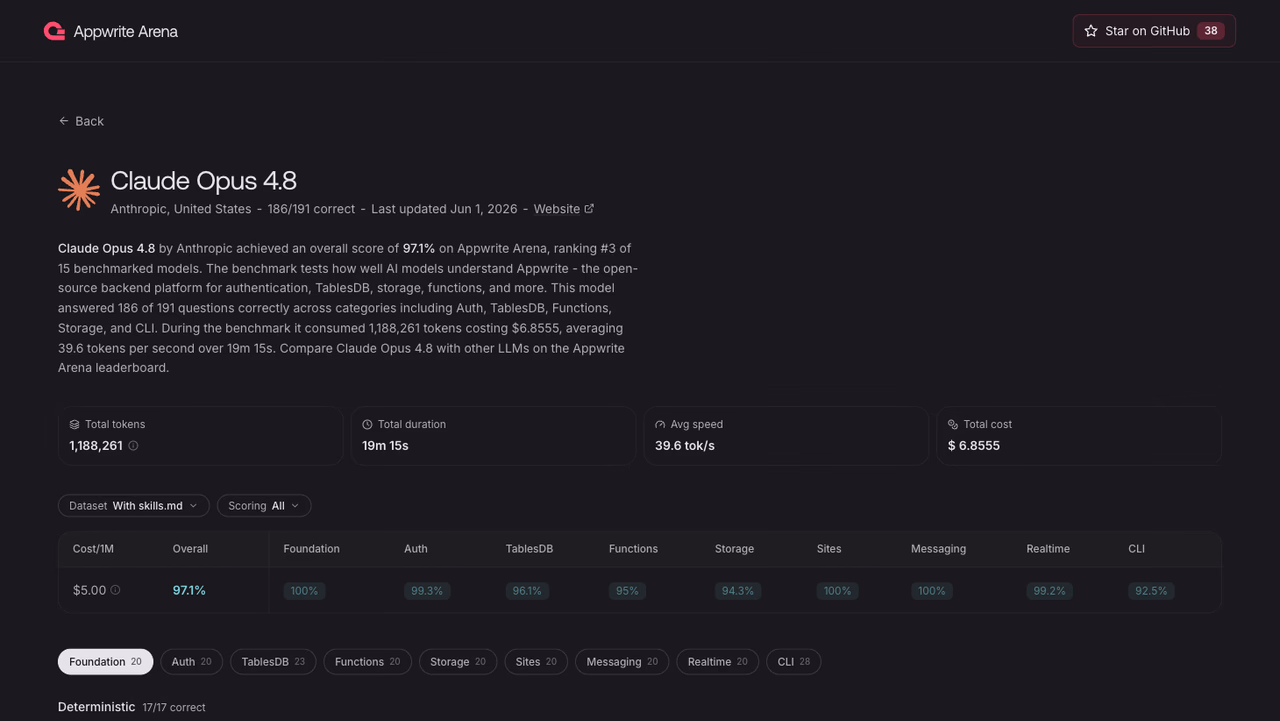Switch to the Auth category tab

(x=191, y=662)
